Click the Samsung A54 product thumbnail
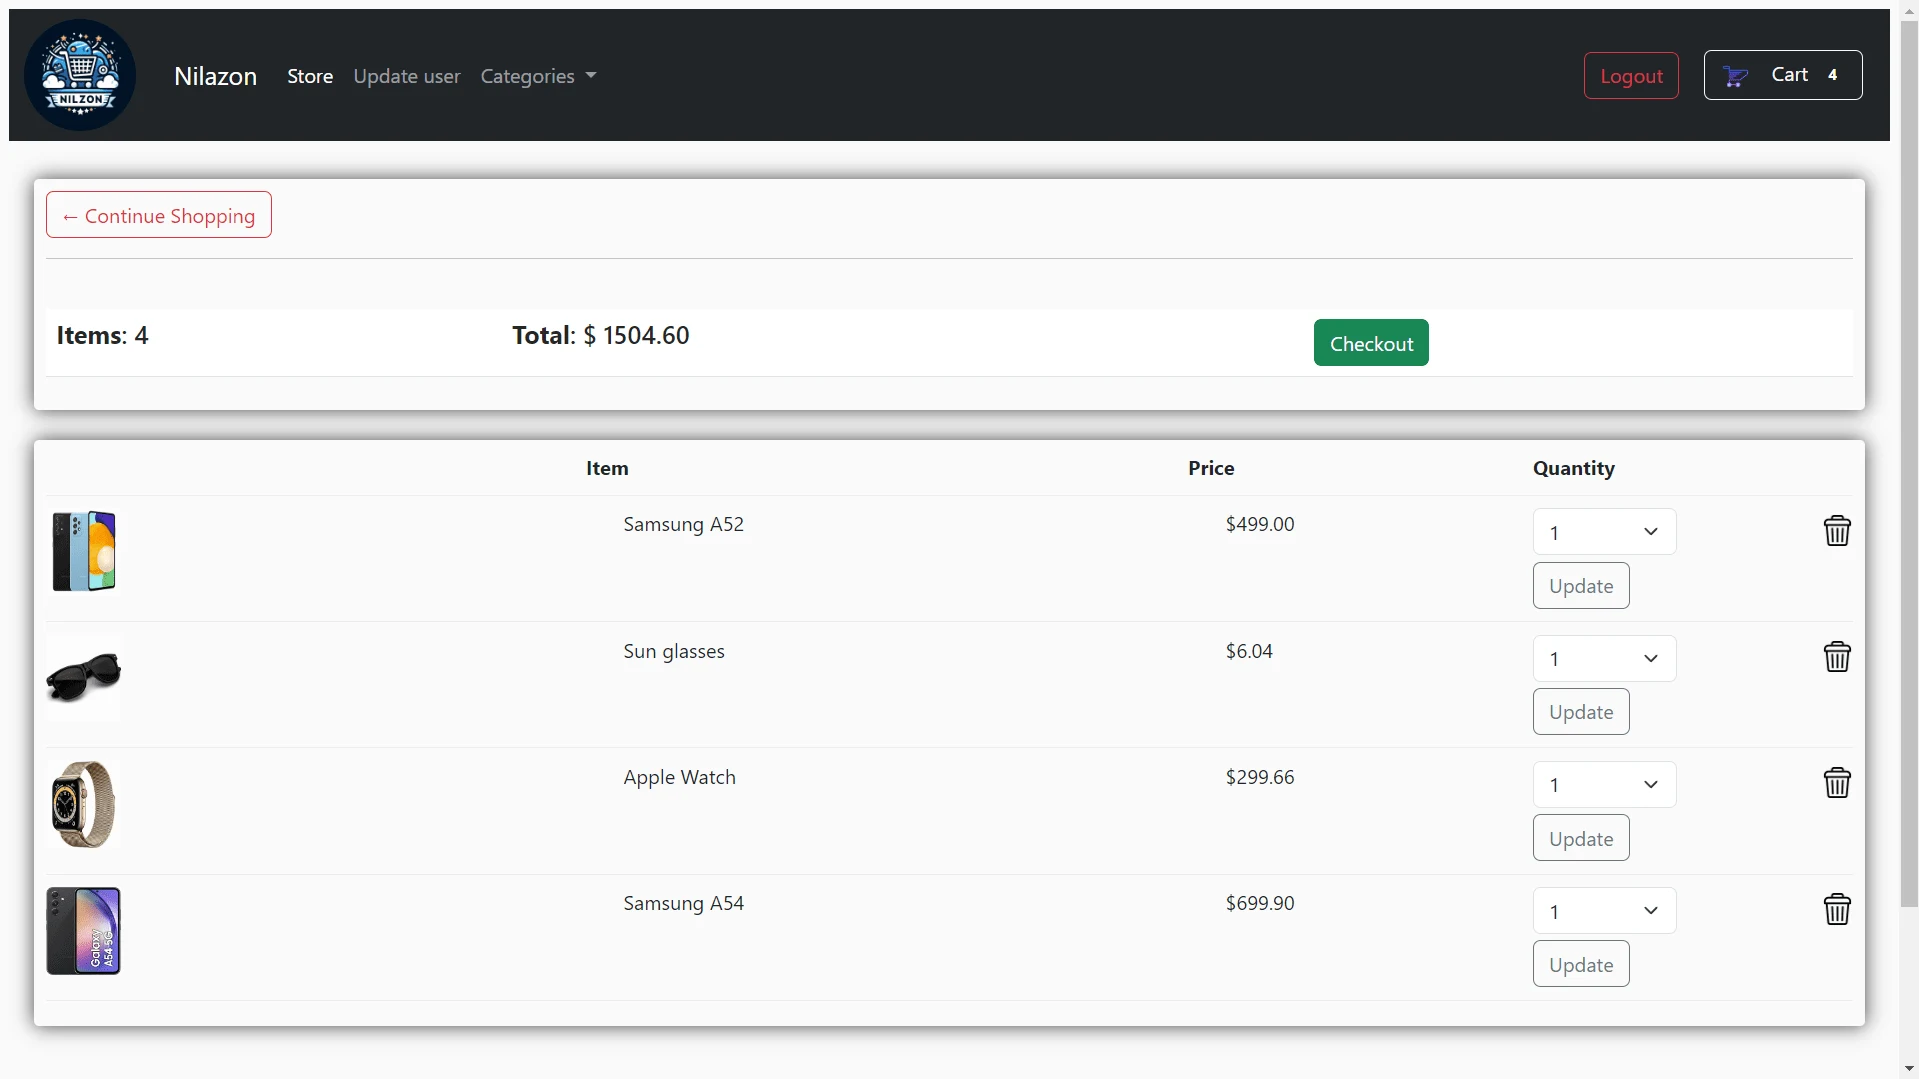1919x1079 pixels. click(84, 931)
